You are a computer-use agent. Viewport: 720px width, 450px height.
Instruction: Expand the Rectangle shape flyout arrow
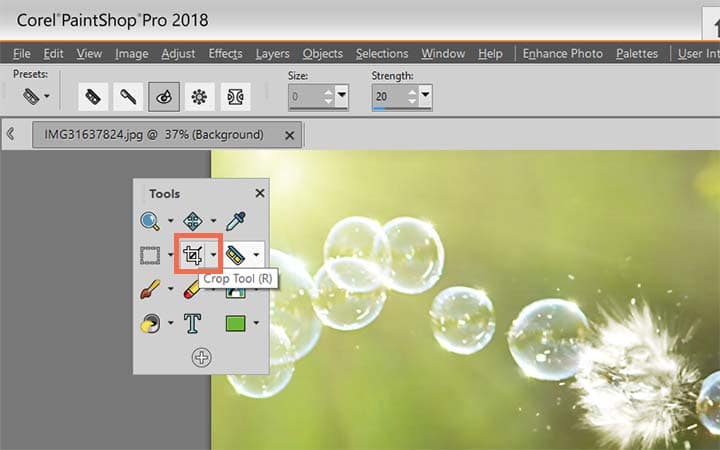pyautogui.click(x=256, y=323)
